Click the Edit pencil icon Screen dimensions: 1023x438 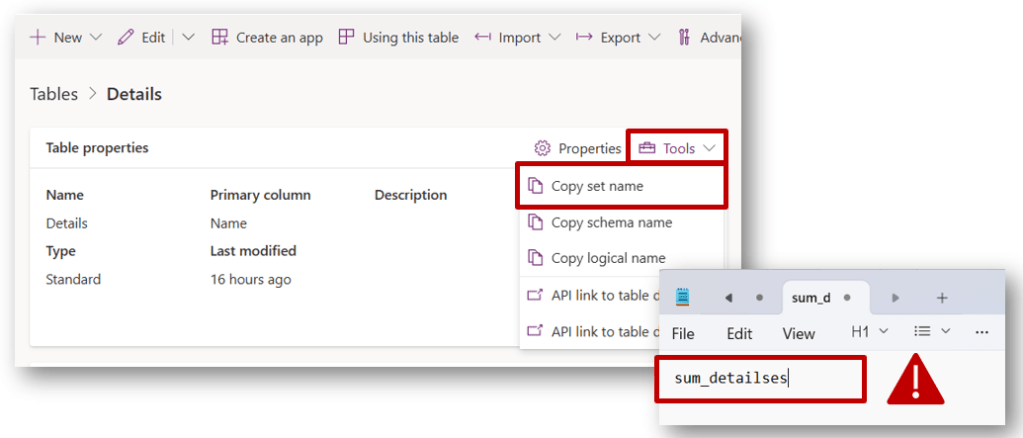click(x=125, y=37)
